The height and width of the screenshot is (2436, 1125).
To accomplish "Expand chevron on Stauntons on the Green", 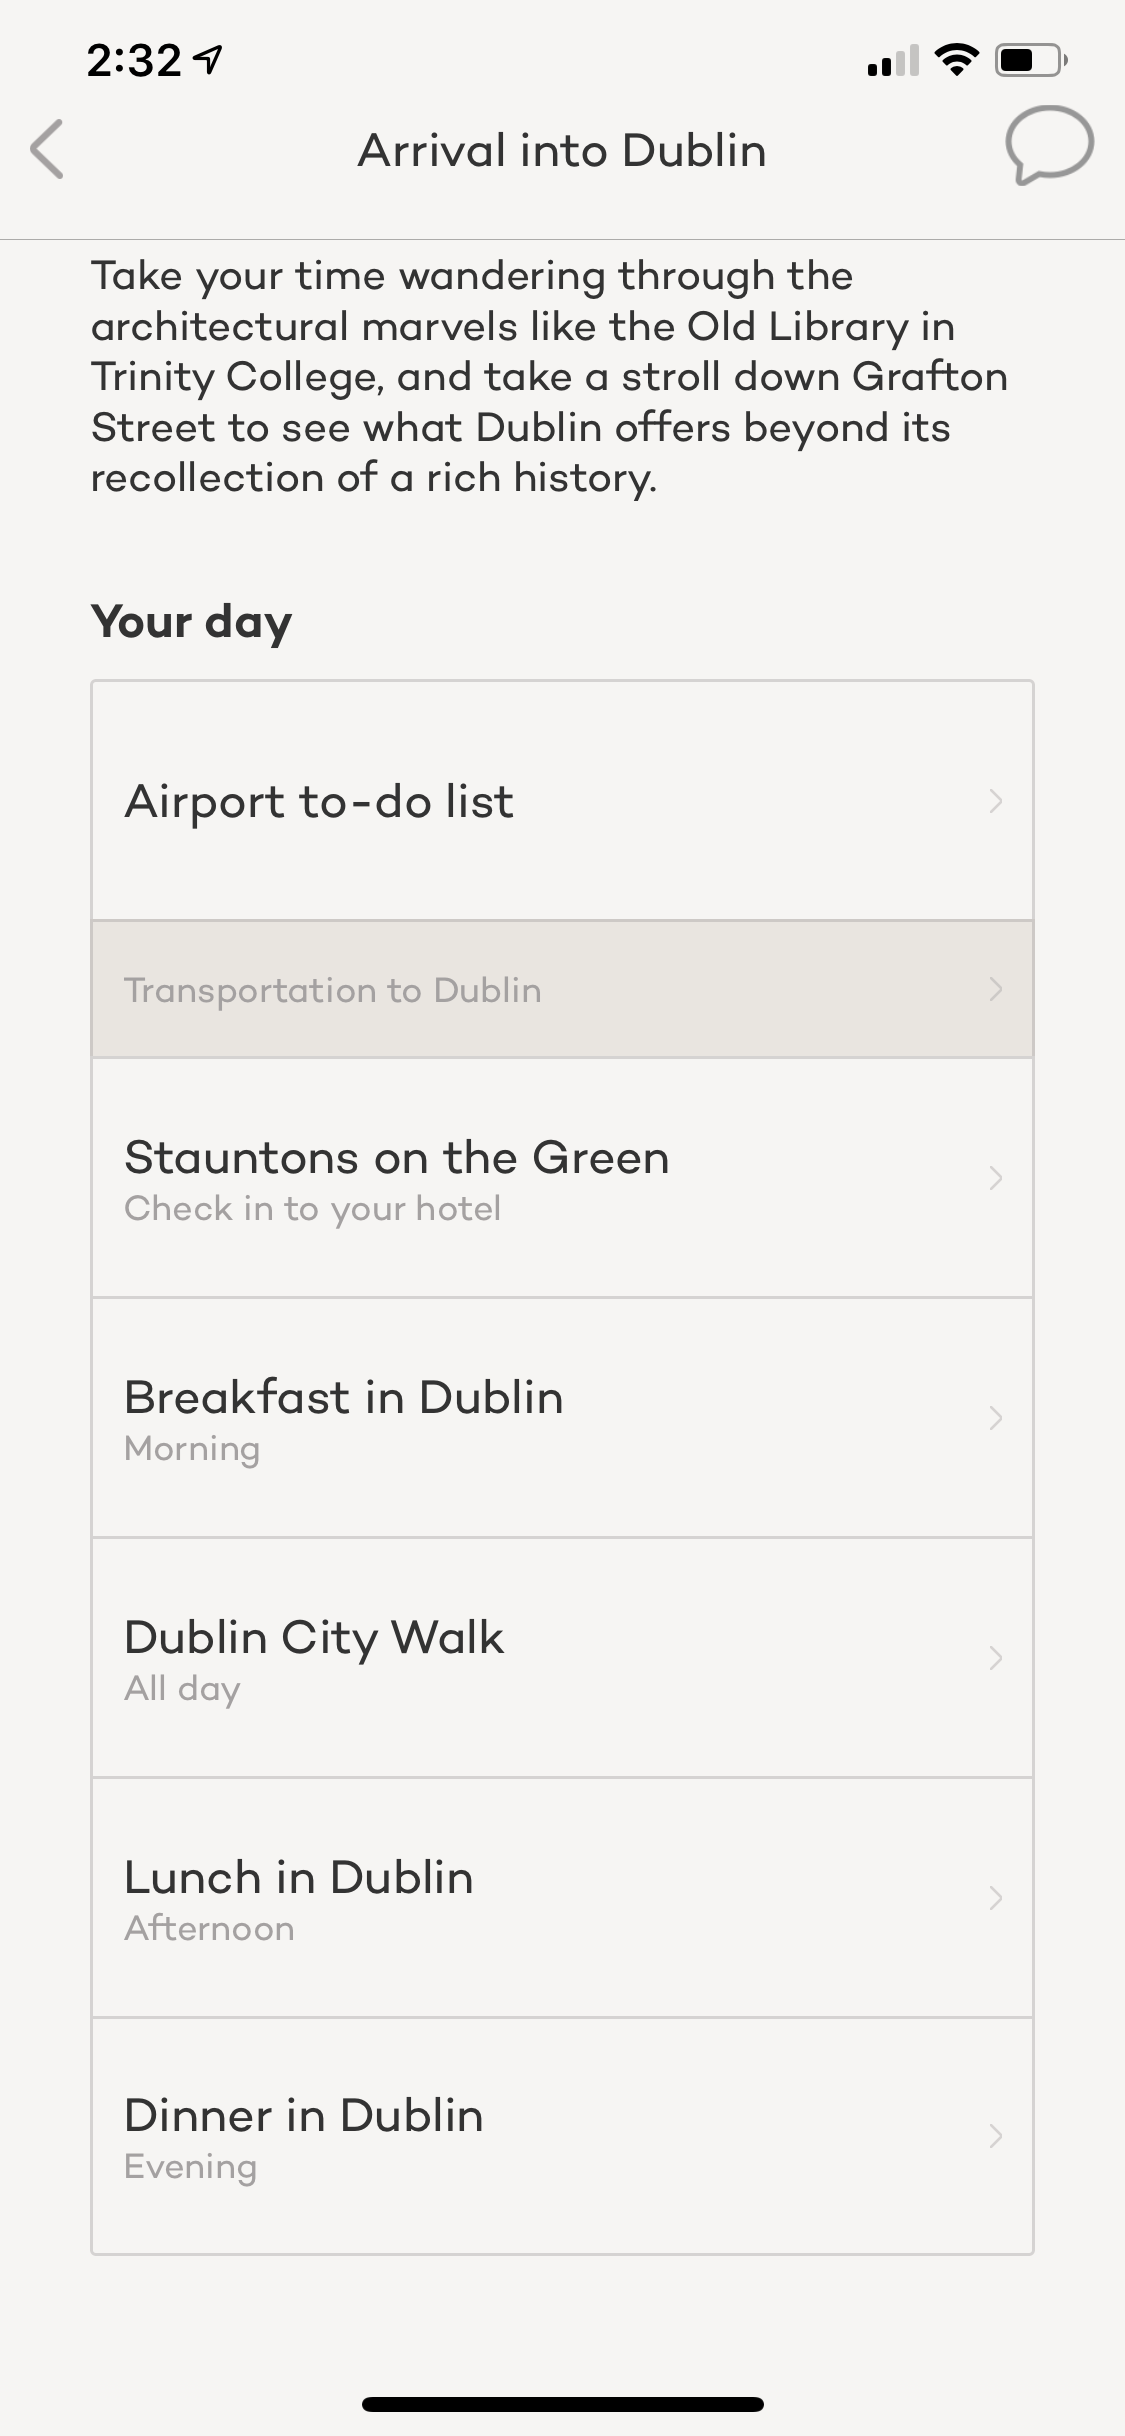I will coord(995,1178).
